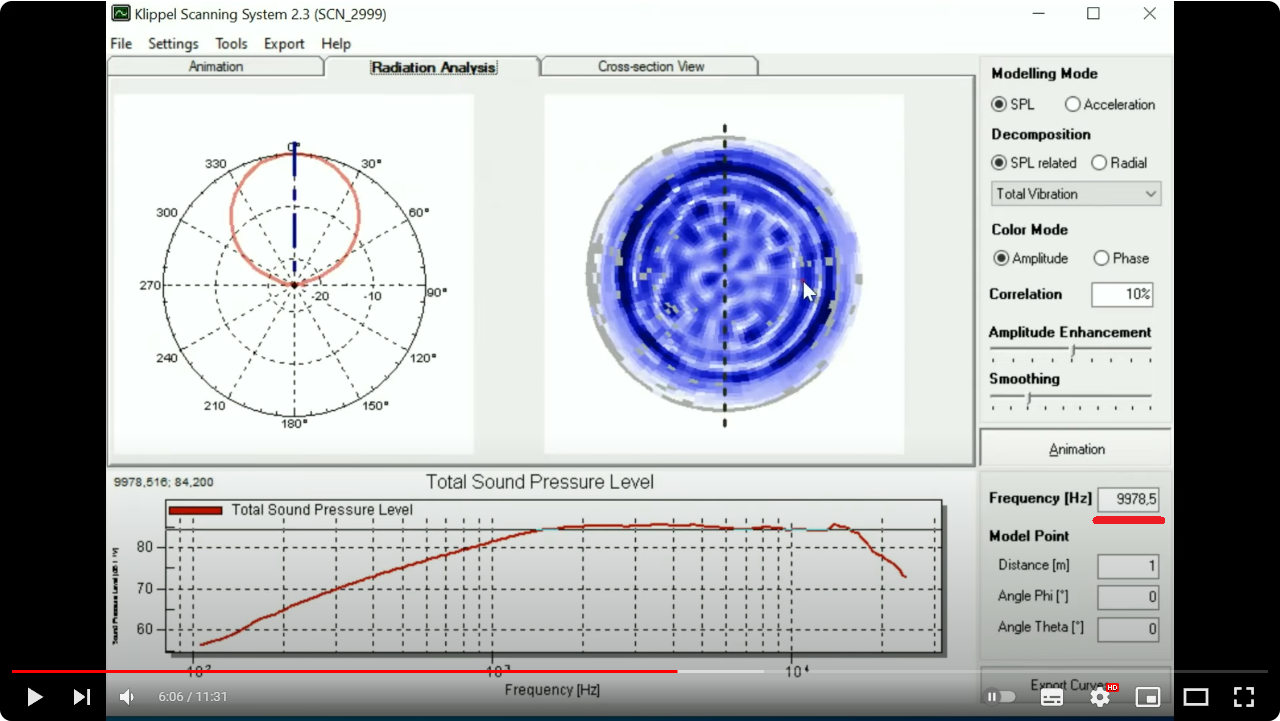
Task: Choose SPL related decomposition
Action: (x=1034, y=163)
